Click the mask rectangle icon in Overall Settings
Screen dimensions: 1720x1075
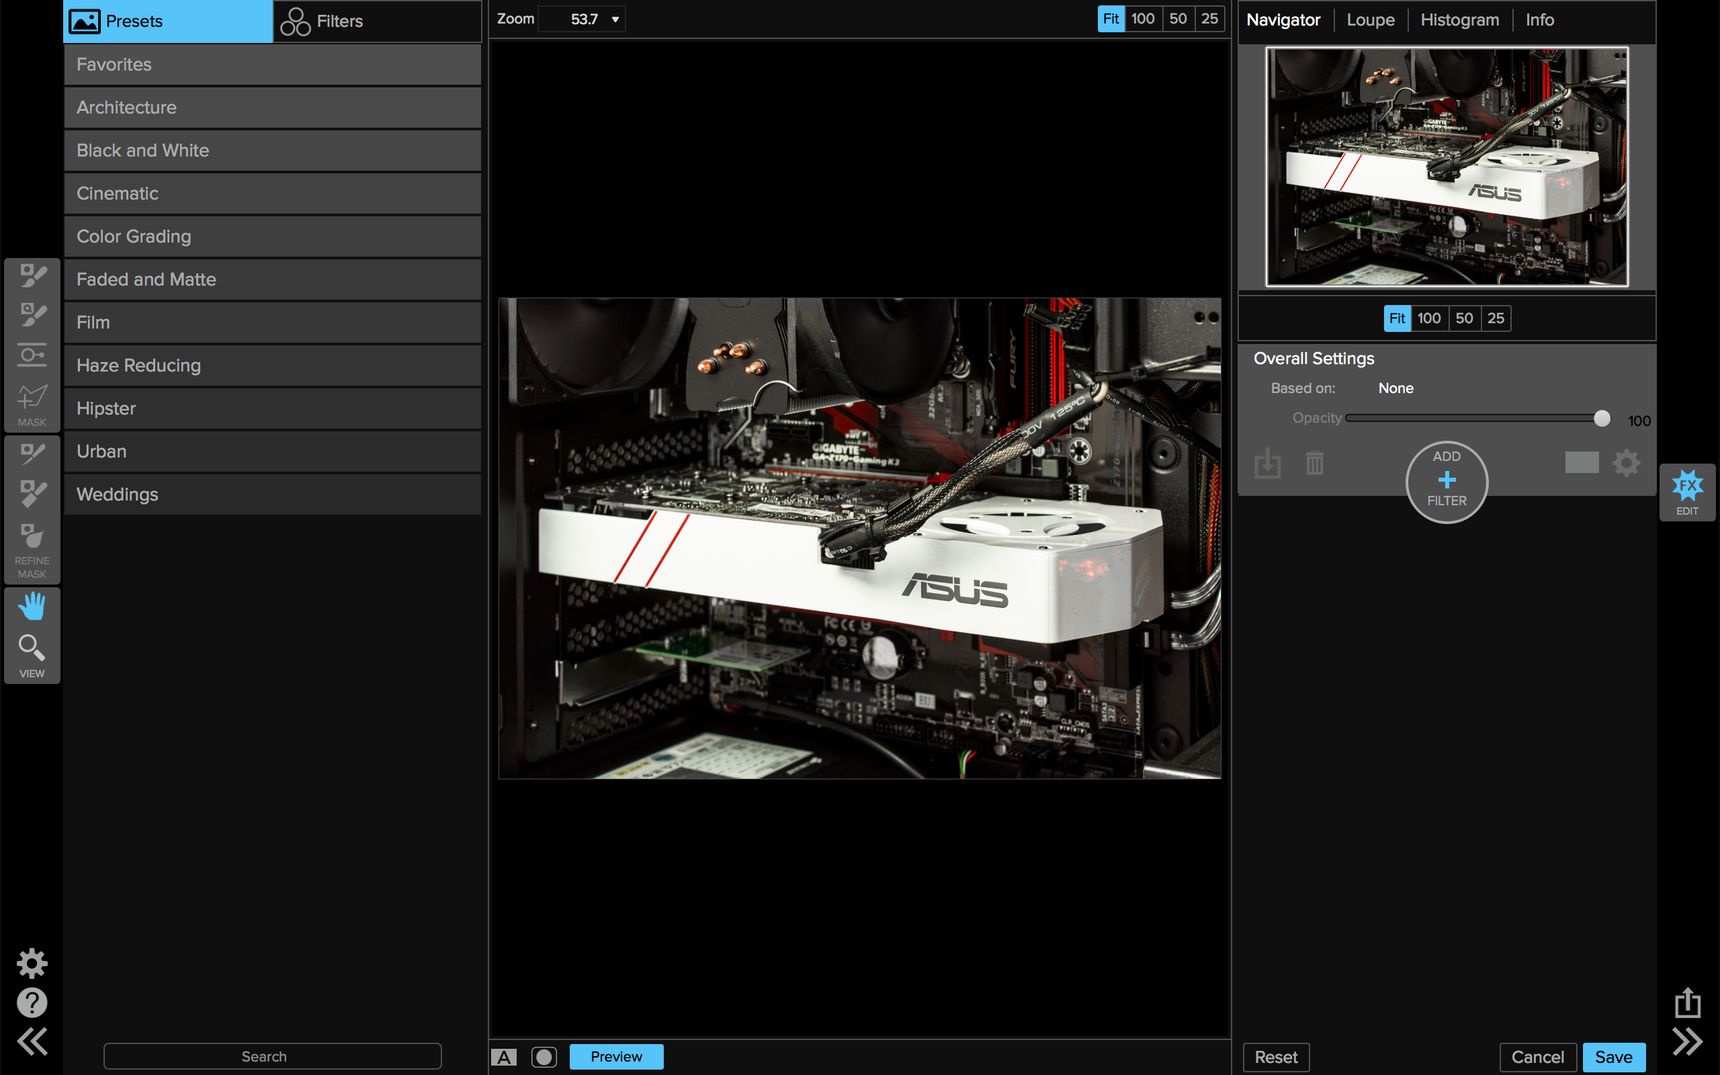(x=1582, y=461)
